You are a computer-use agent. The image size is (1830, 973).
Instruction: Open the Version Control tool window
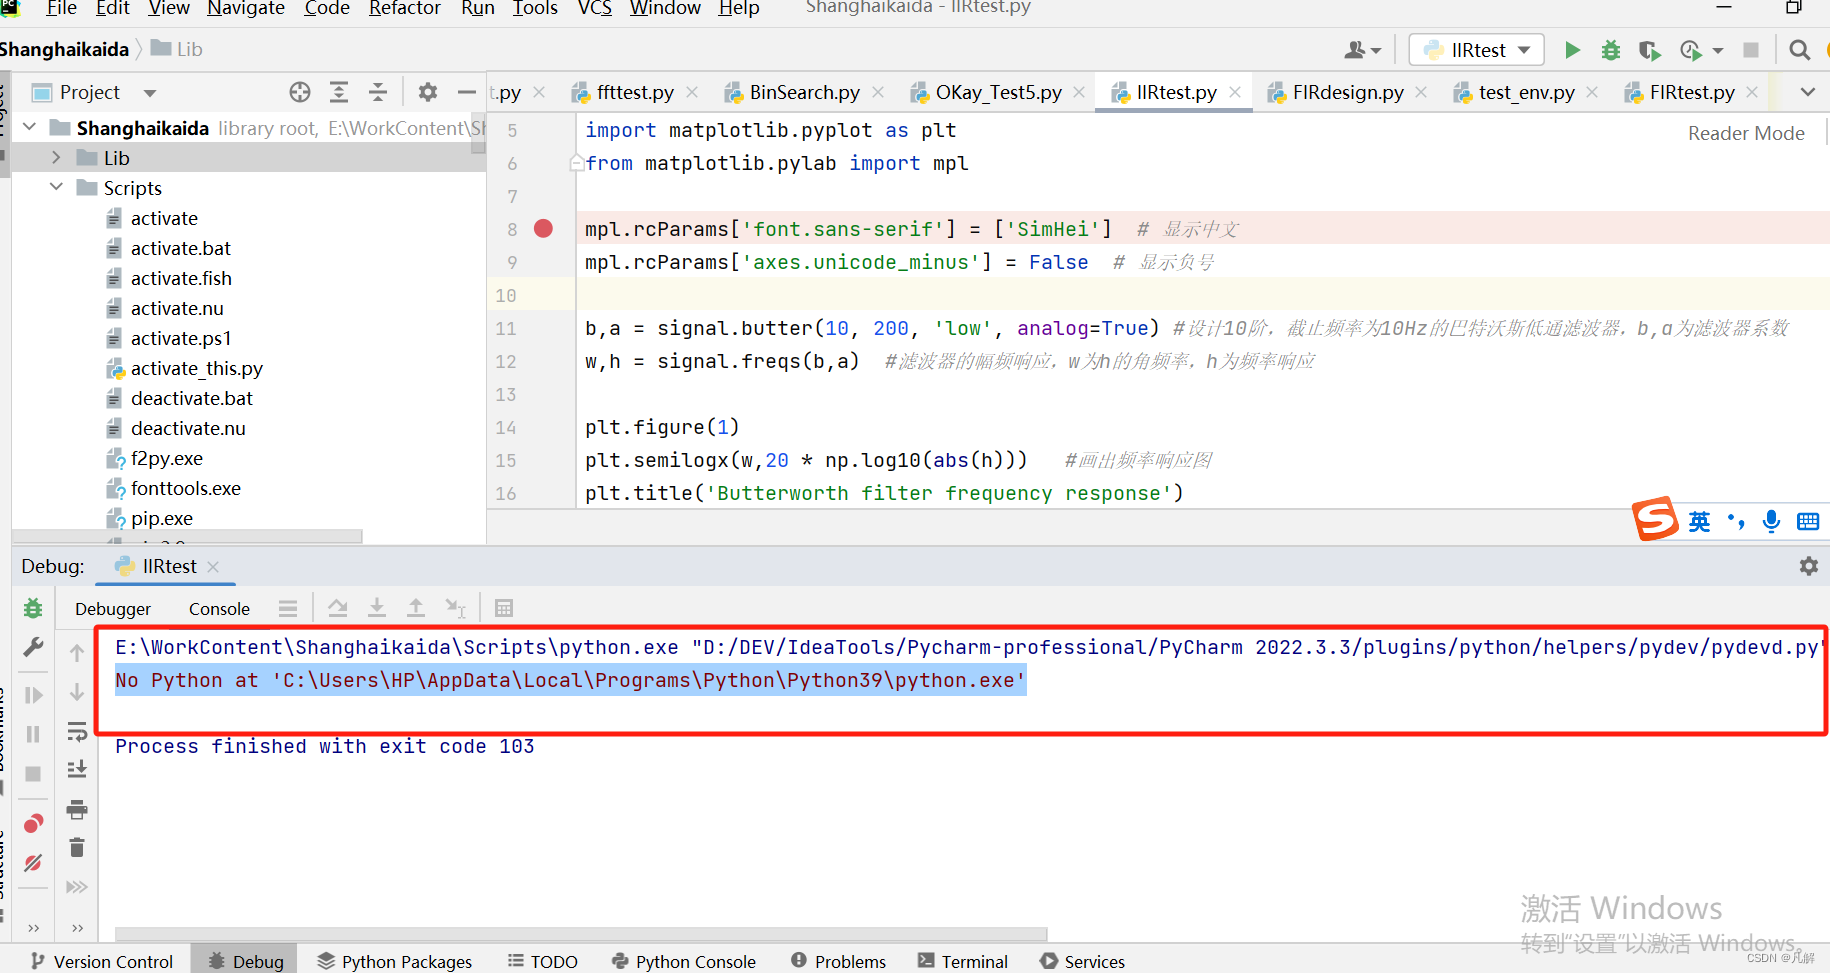(101, 961)
